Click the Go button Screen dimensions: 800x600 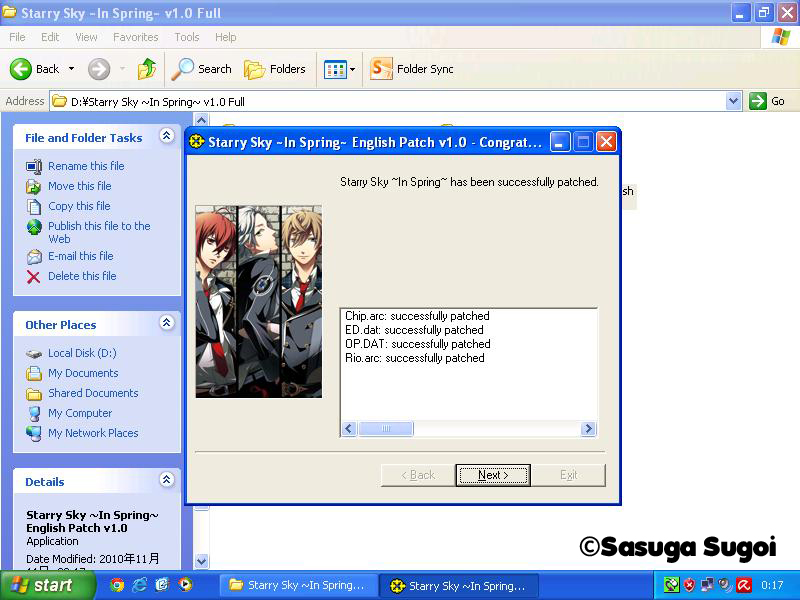[x=767, y=101]
